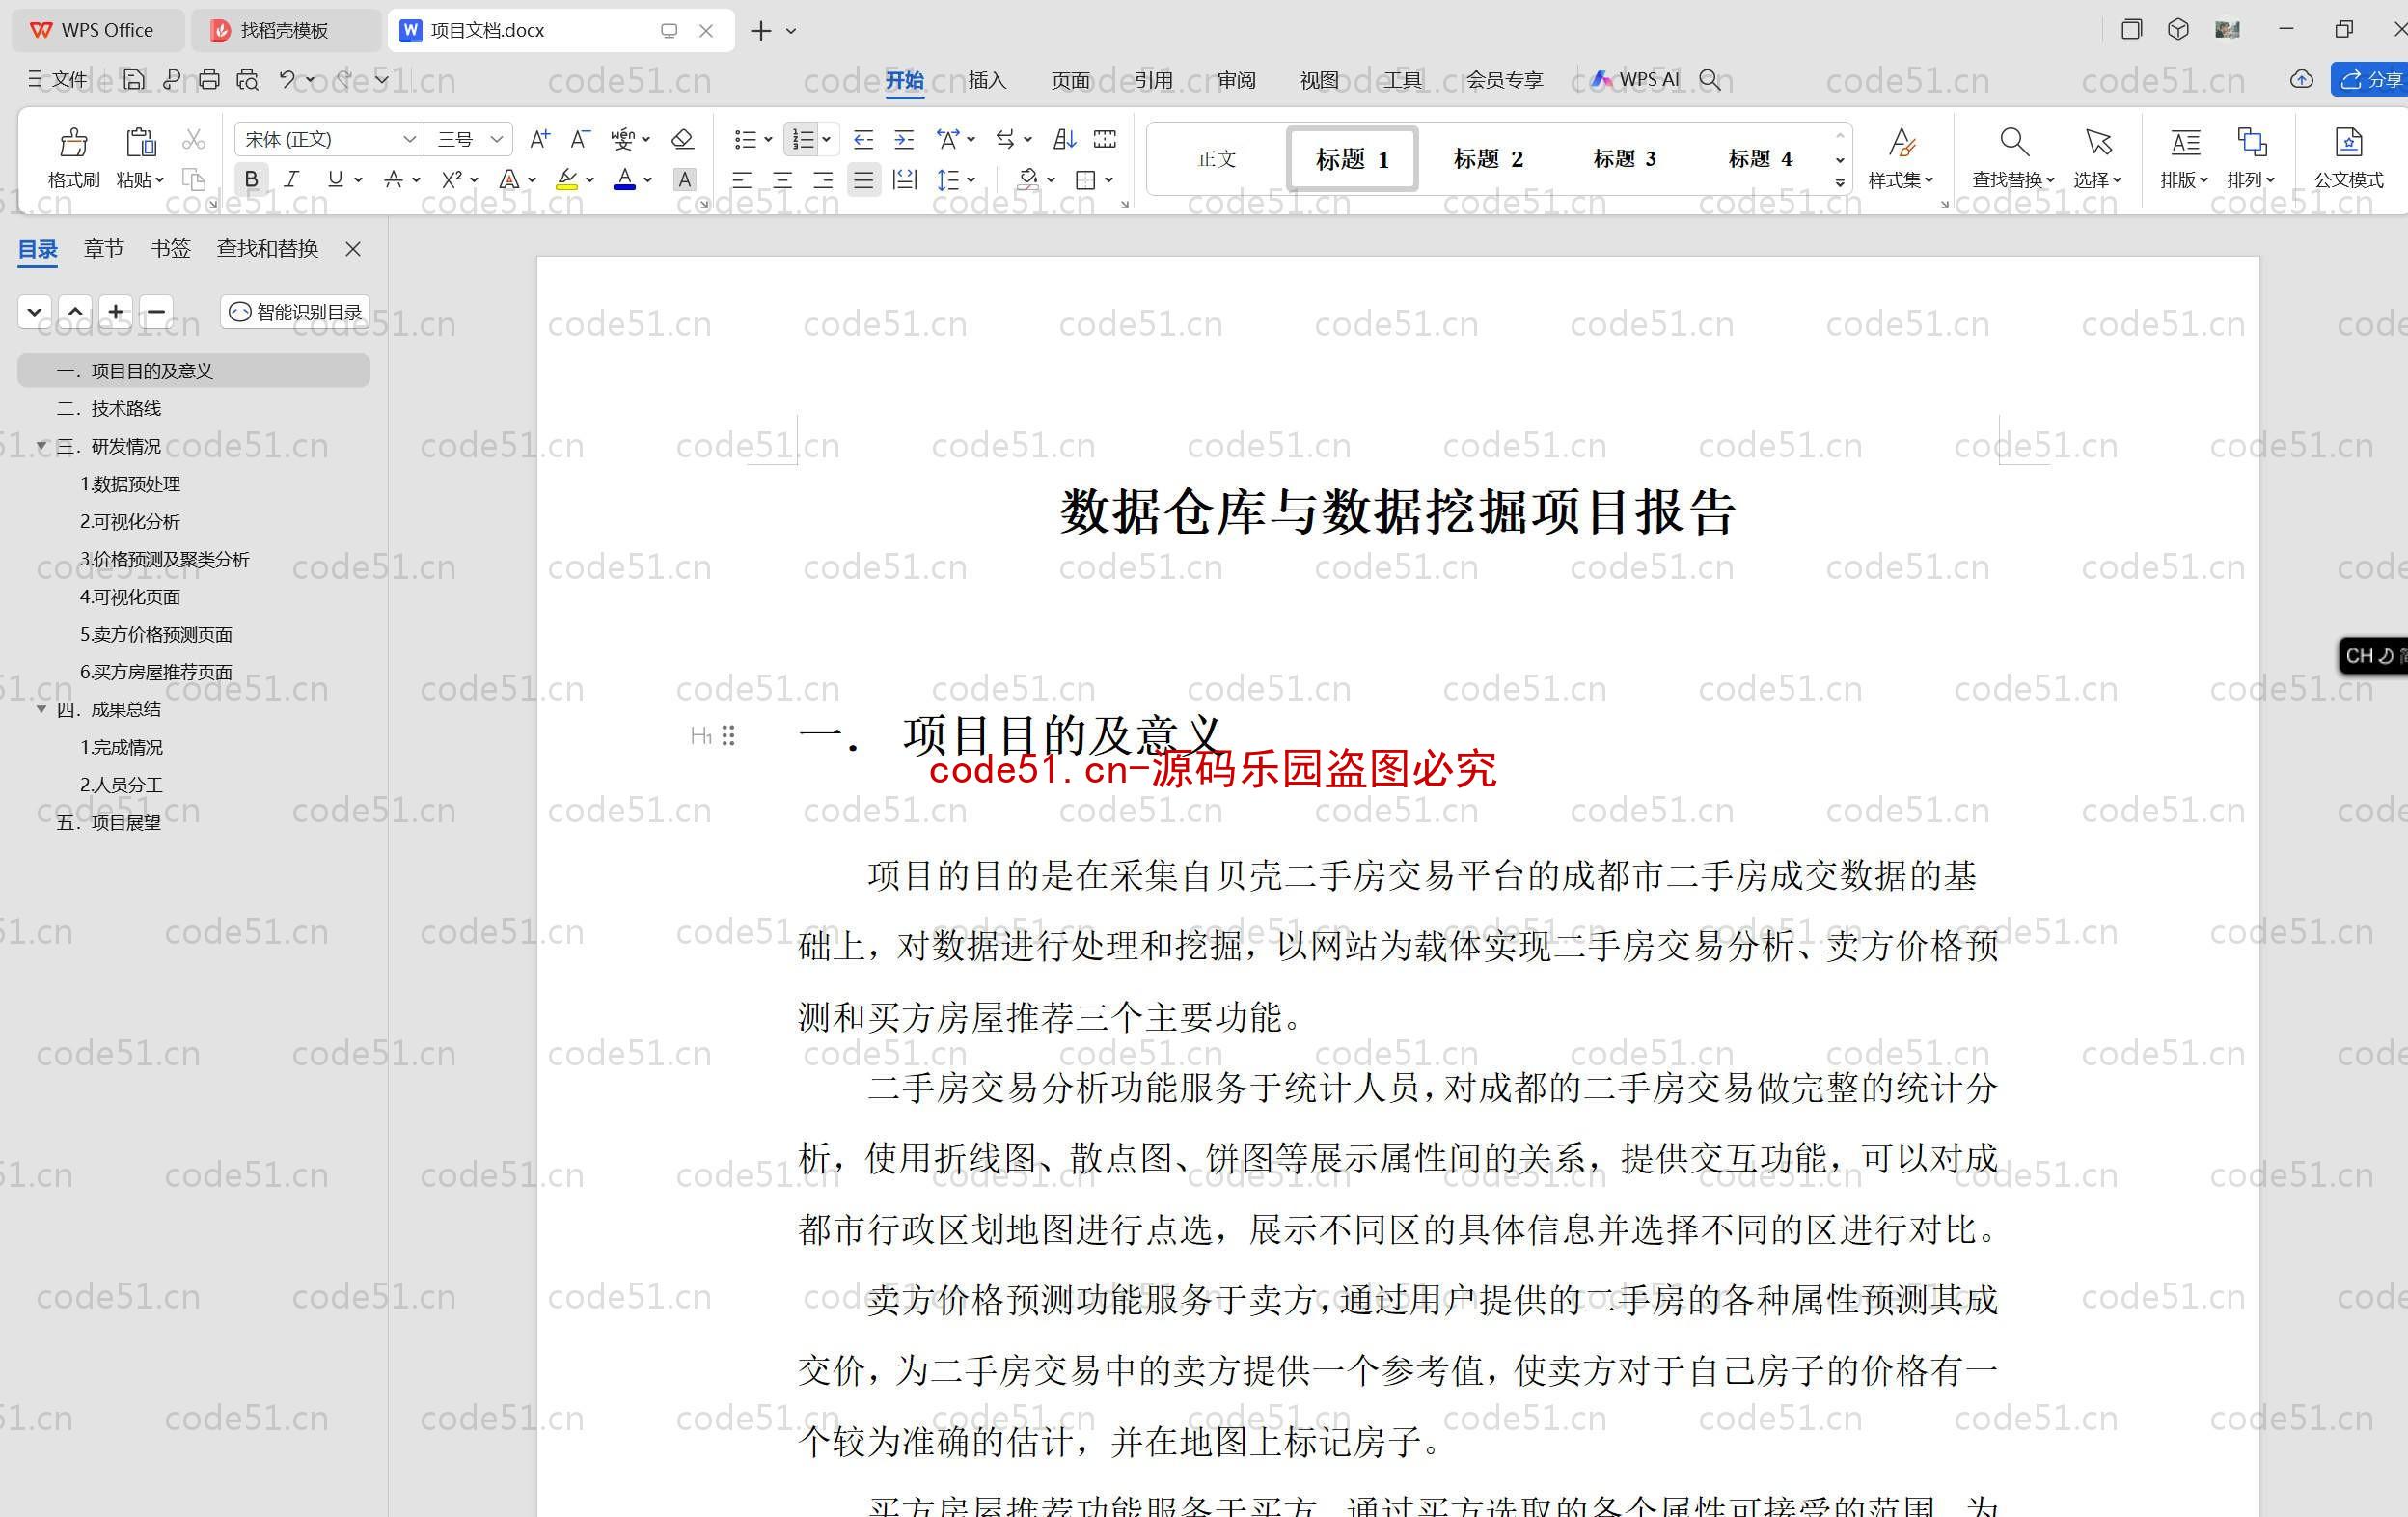The width and height of the screenshot is (2408, 1517).
Task: Open the bullet list dropdown arrow
Action: [768, 140]
